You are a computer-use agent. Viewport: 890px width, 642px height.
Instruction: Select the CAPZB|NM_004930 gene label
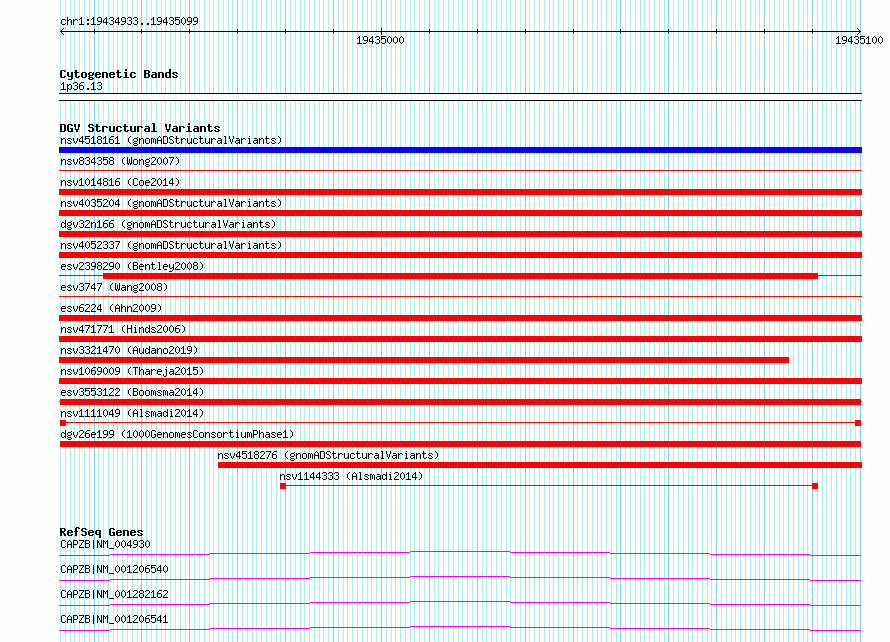click(105, 544)
